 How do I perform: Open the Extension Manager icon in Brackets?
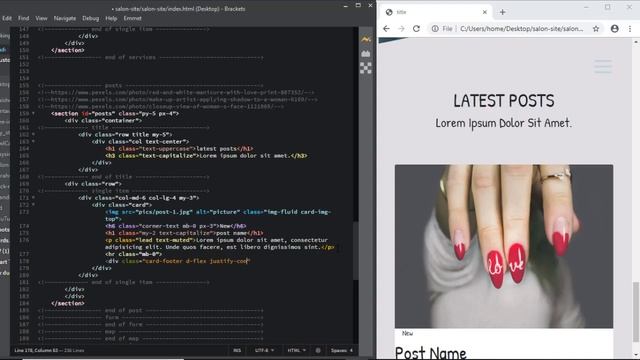click(366, 53)
